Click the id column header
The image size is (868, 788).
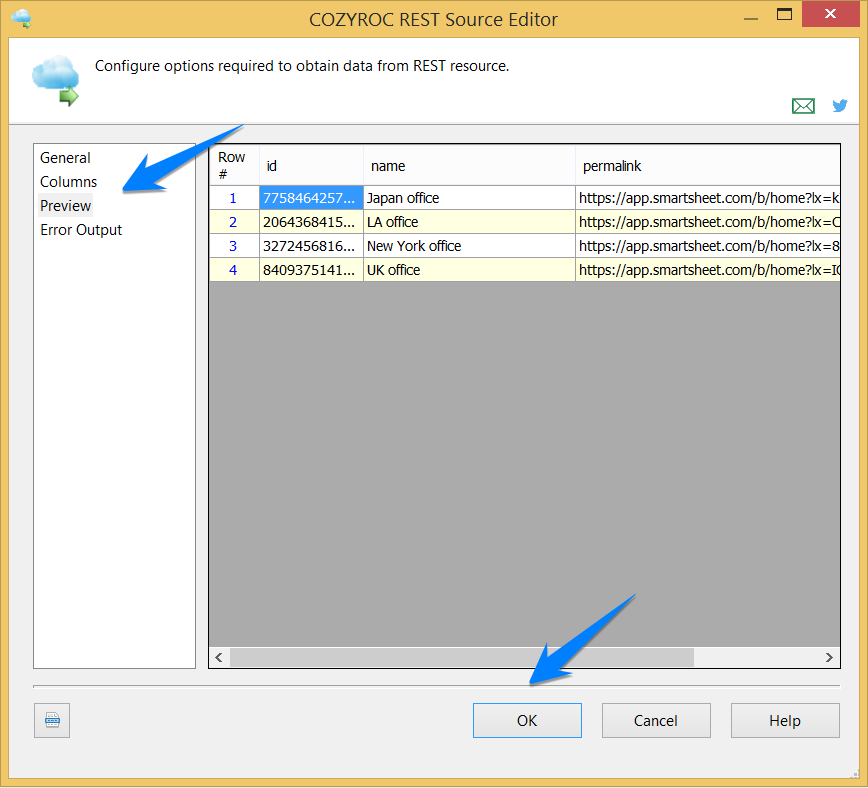pos(311,166)
